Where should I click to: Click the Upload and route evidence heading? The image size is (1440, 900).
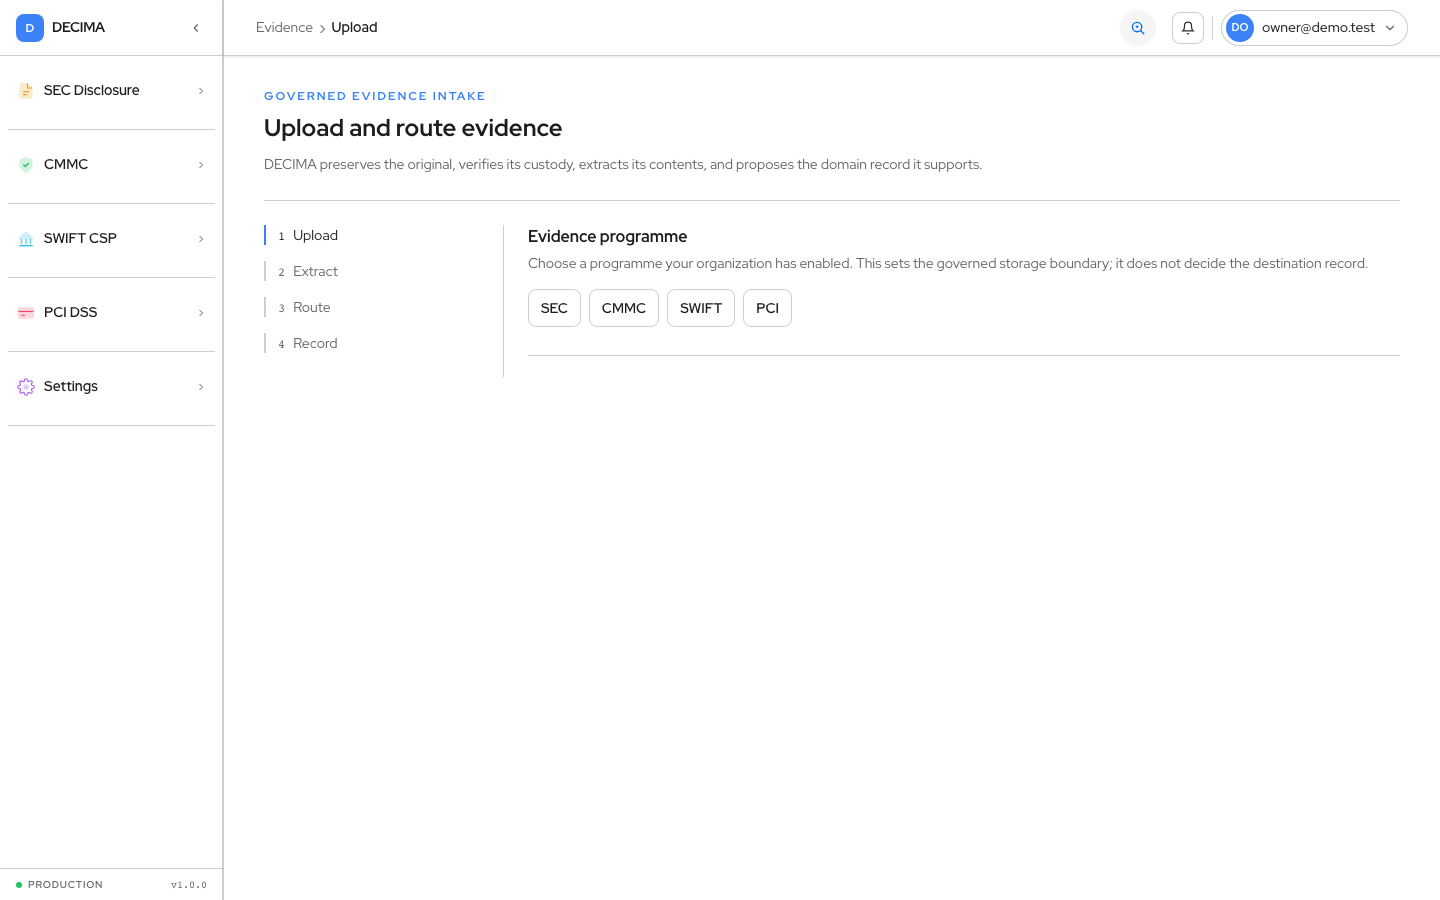coord(413,128)
